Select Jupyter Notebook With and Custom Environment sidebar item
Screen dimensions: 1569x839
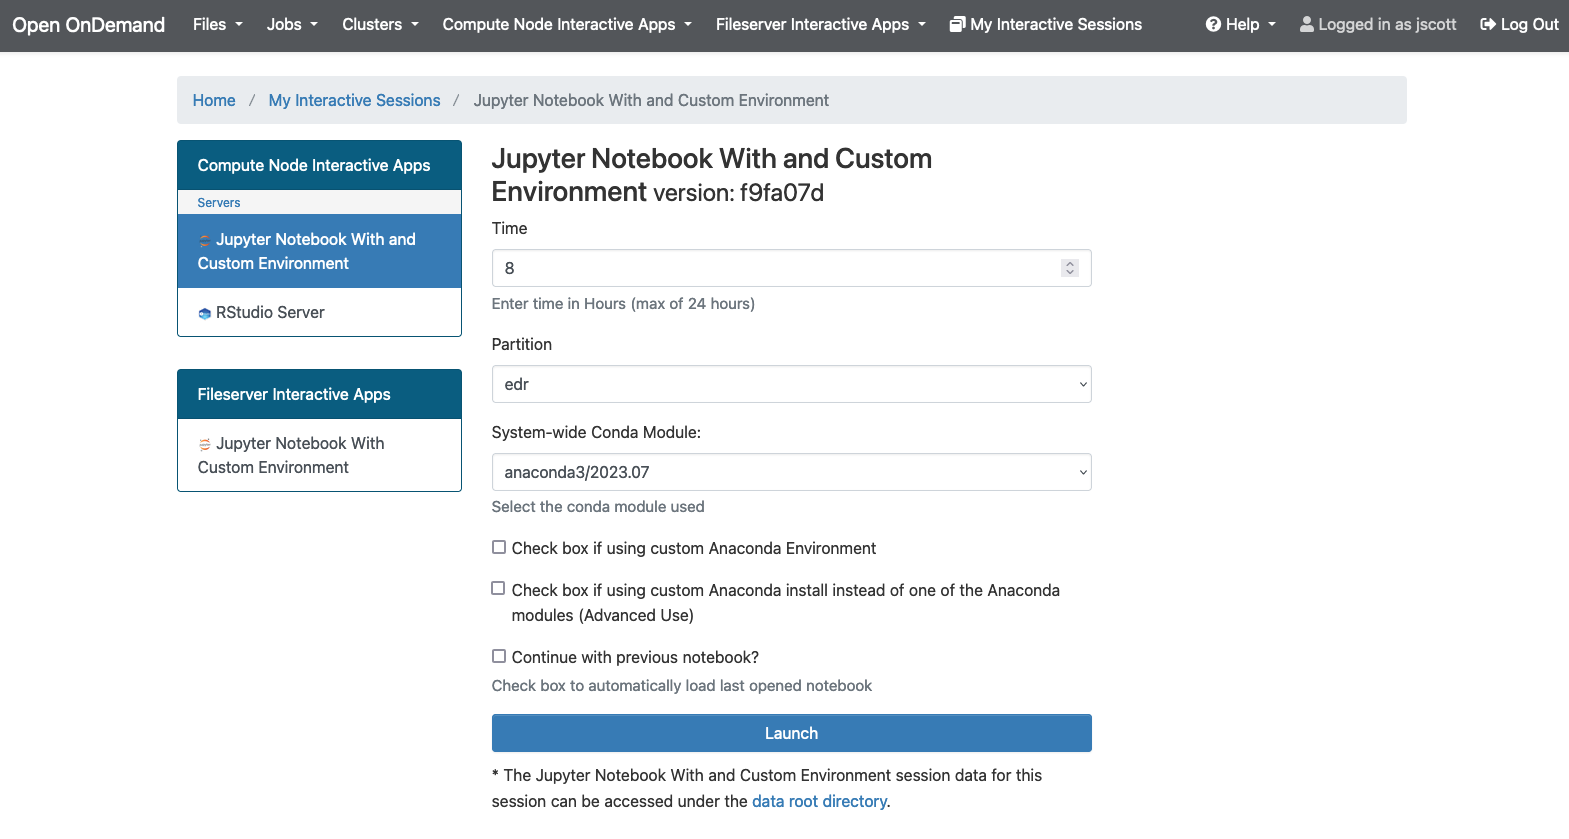319,251
